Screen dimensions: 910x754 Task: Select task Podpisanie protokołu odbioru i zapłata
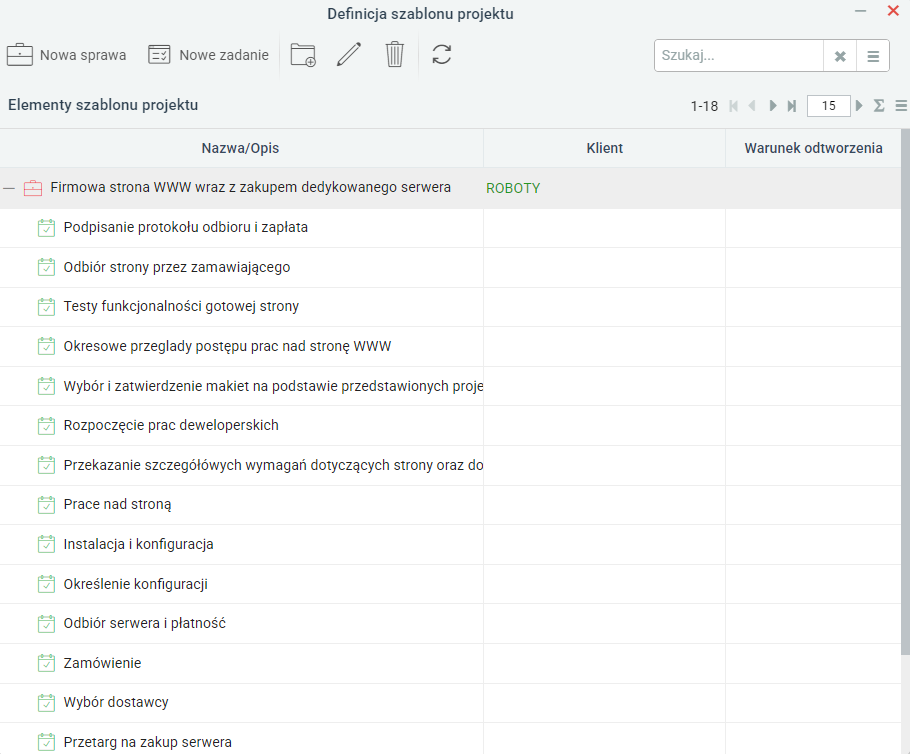pyautogui.click(x=450, y=228)
